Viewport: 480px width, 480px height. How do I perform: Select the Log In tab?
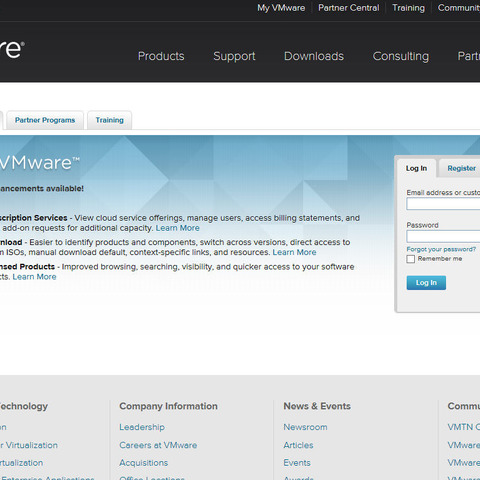coord(416,168)
